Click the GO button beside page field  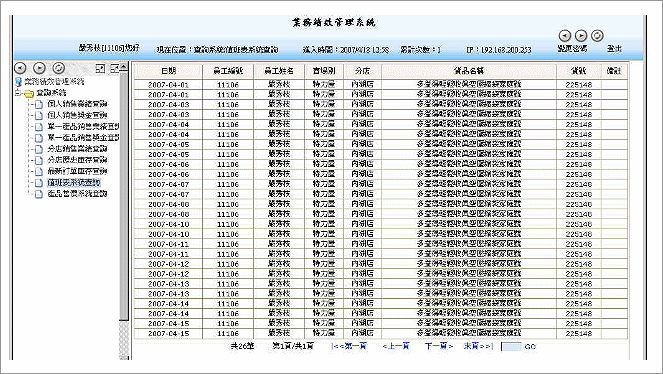click(x=530, y=347)
